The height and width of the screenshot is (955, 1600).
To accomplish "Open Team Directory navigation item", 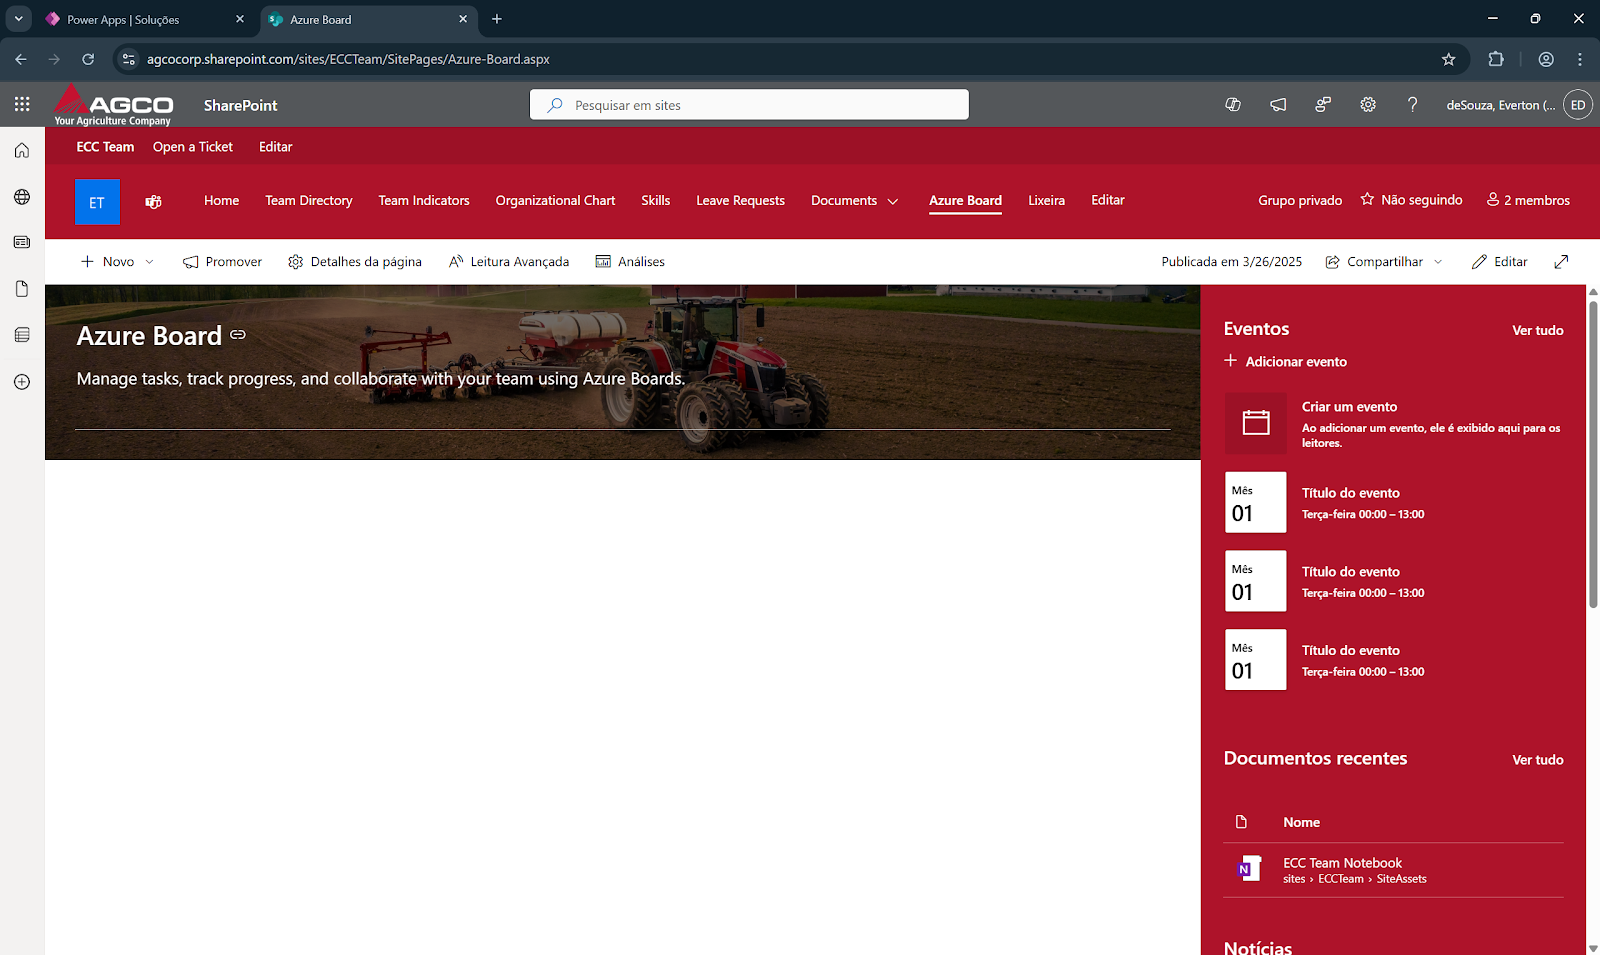I will 309,200.
